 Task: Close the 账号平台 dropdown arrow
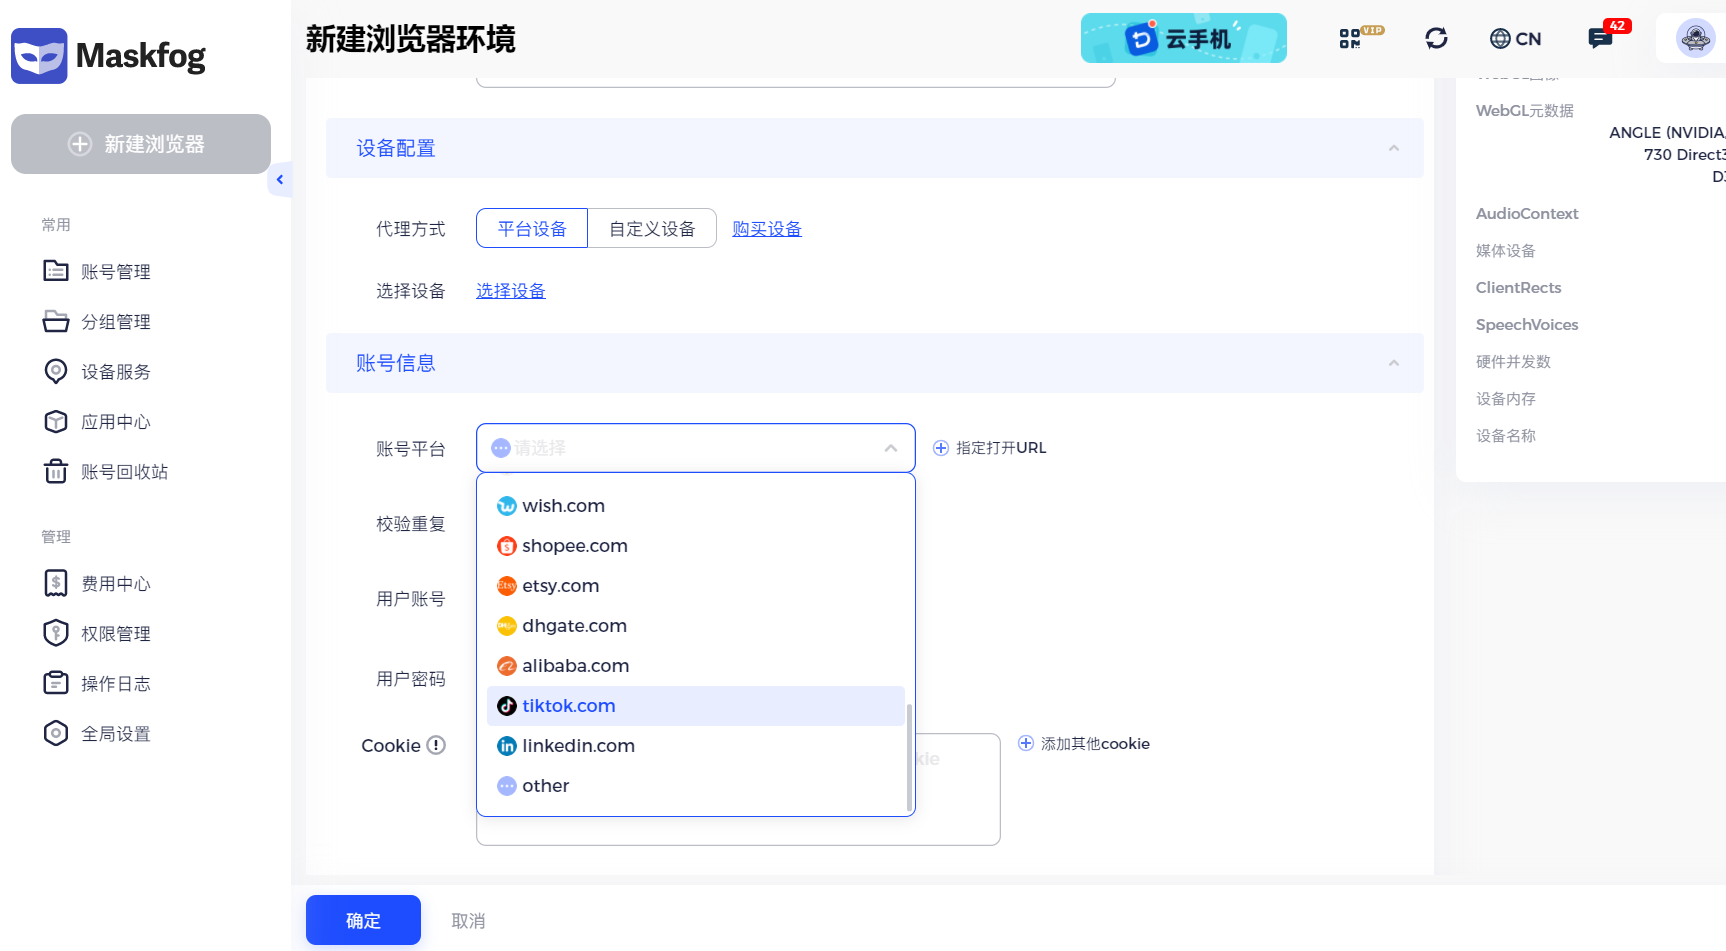891,448
